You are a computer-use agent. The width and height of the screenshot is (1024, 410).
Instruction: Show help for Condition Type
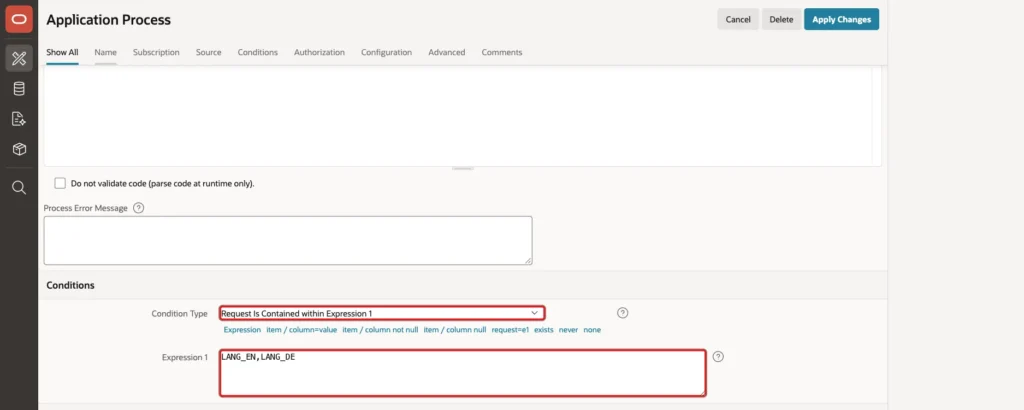(622, 313)
